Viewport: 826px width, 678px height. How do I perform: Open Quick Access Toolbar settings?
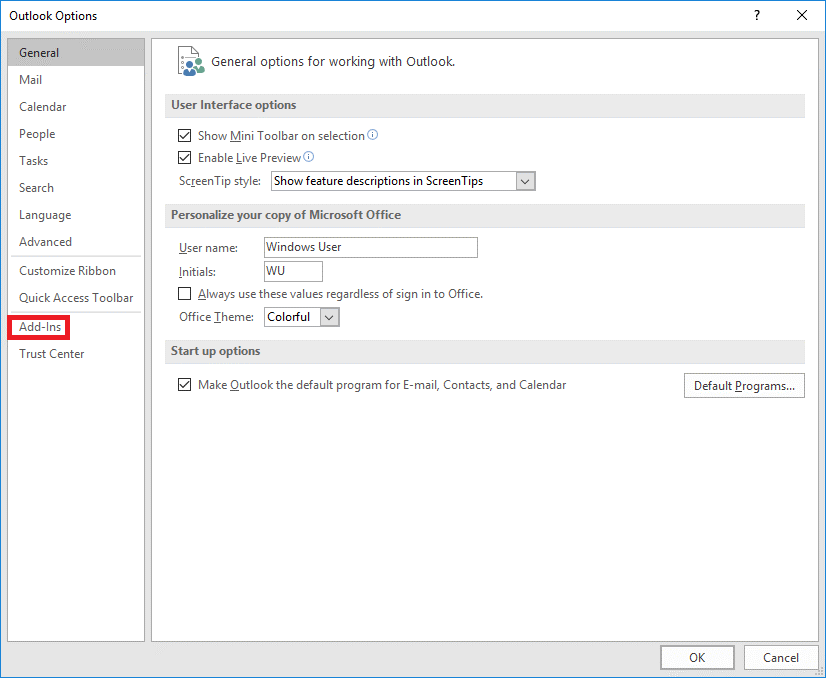click(76, 298)
